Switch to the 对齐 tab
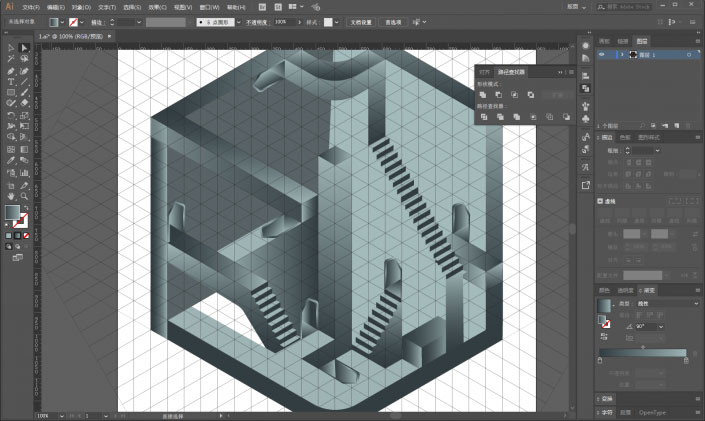This screenshot has width=705, height=421. pyautogui.click(x=485, y=72)
